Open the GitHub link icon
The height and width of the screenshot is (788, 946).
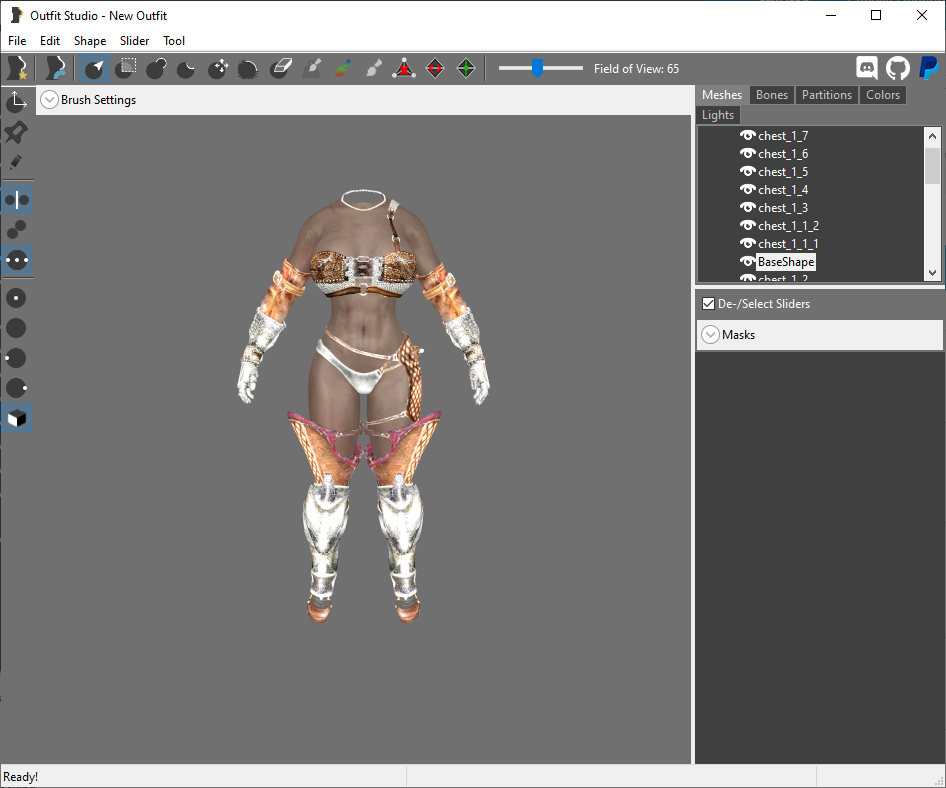[x=898, y=68]
